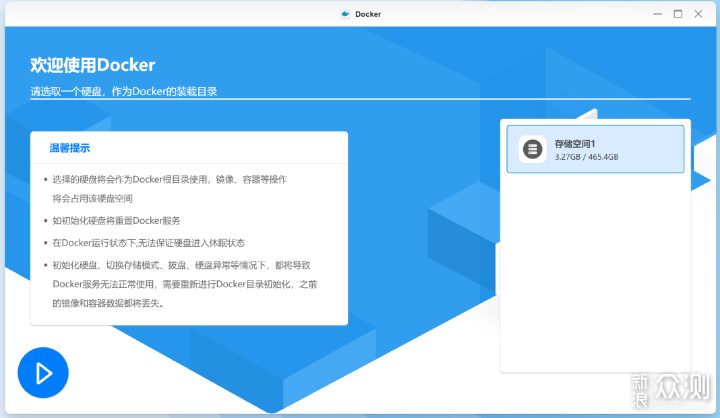720x418 pixels.
Task: Click the Docker whale icon in title bar
Action: click(x=345, y=14)
